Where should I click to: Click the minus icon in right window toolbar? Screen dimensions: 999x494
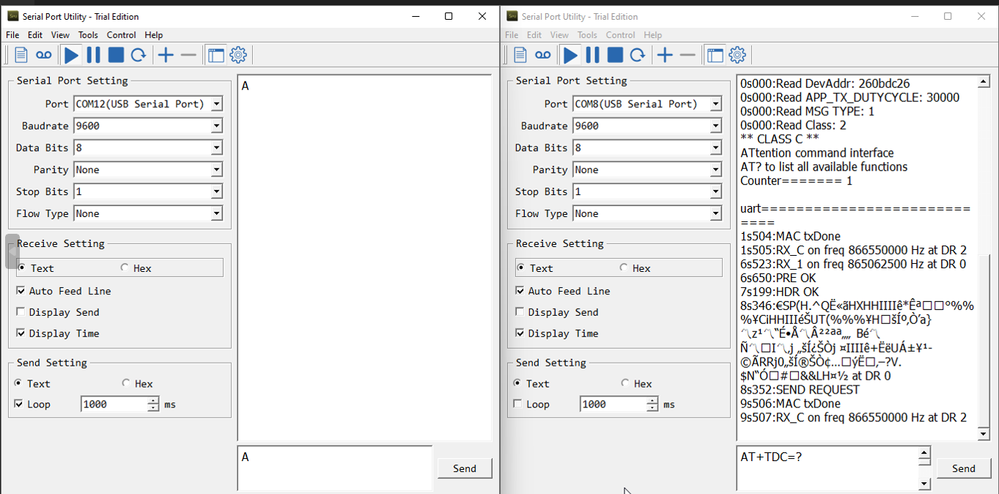click(687, 55)
